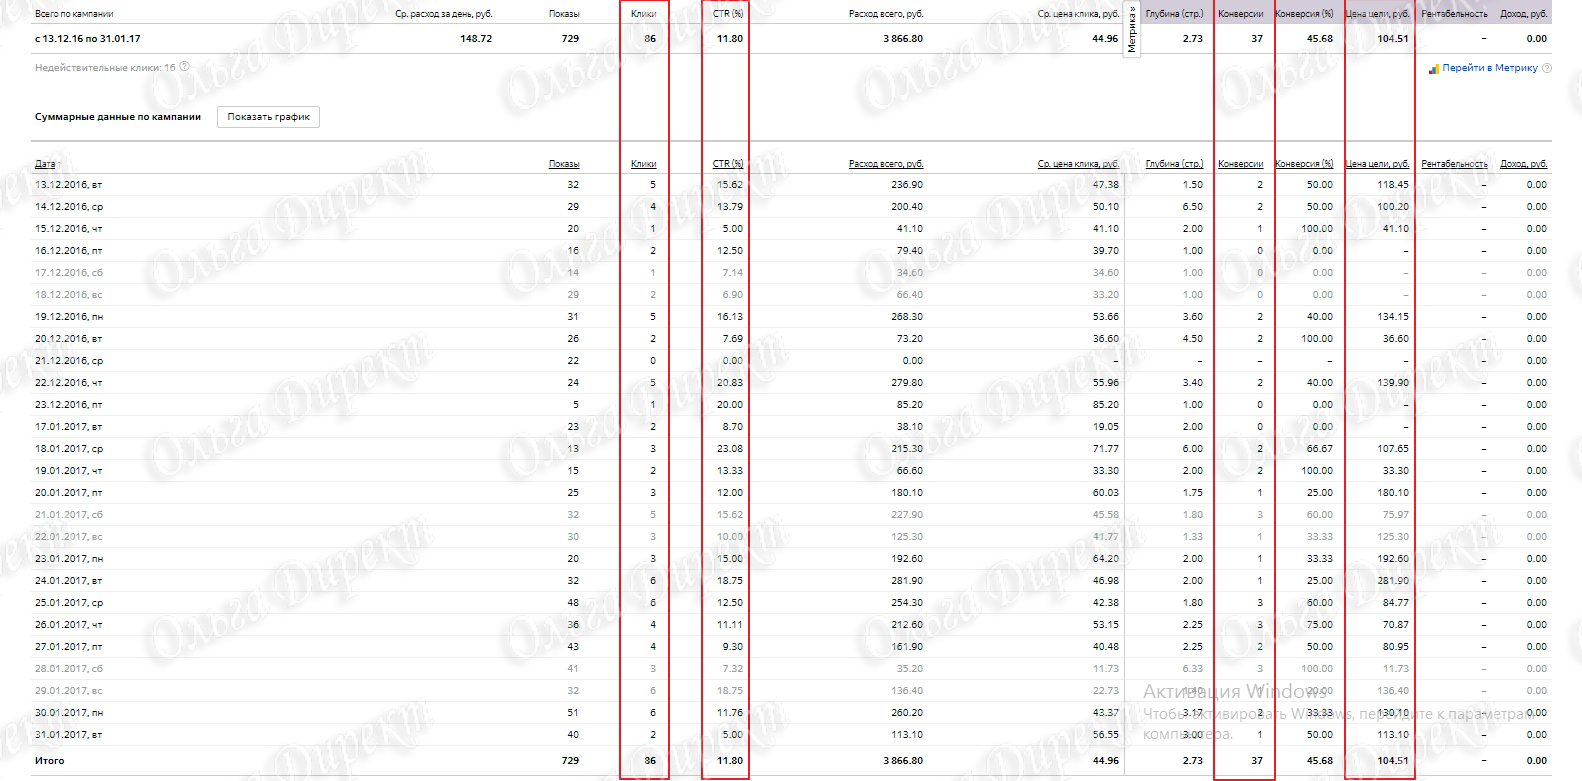Image resolution: width=1582 pixels, height=781 pixels.
Task: Click the Metrika bar chart icon
Action: coord(1434,69)
